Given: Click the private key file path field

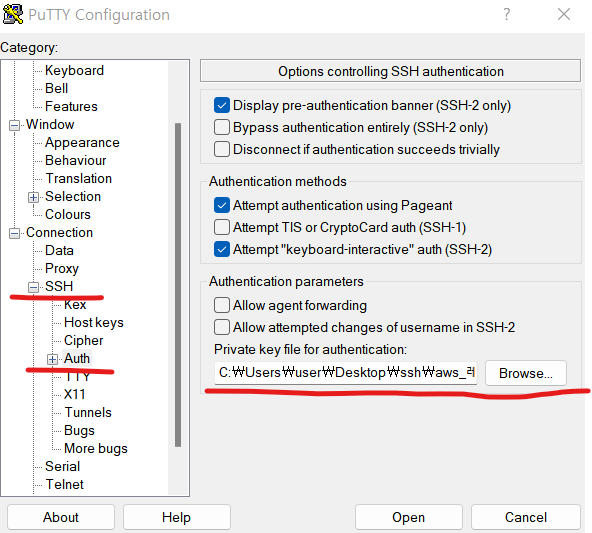Looking at the screenshot, I should point(346,373).
